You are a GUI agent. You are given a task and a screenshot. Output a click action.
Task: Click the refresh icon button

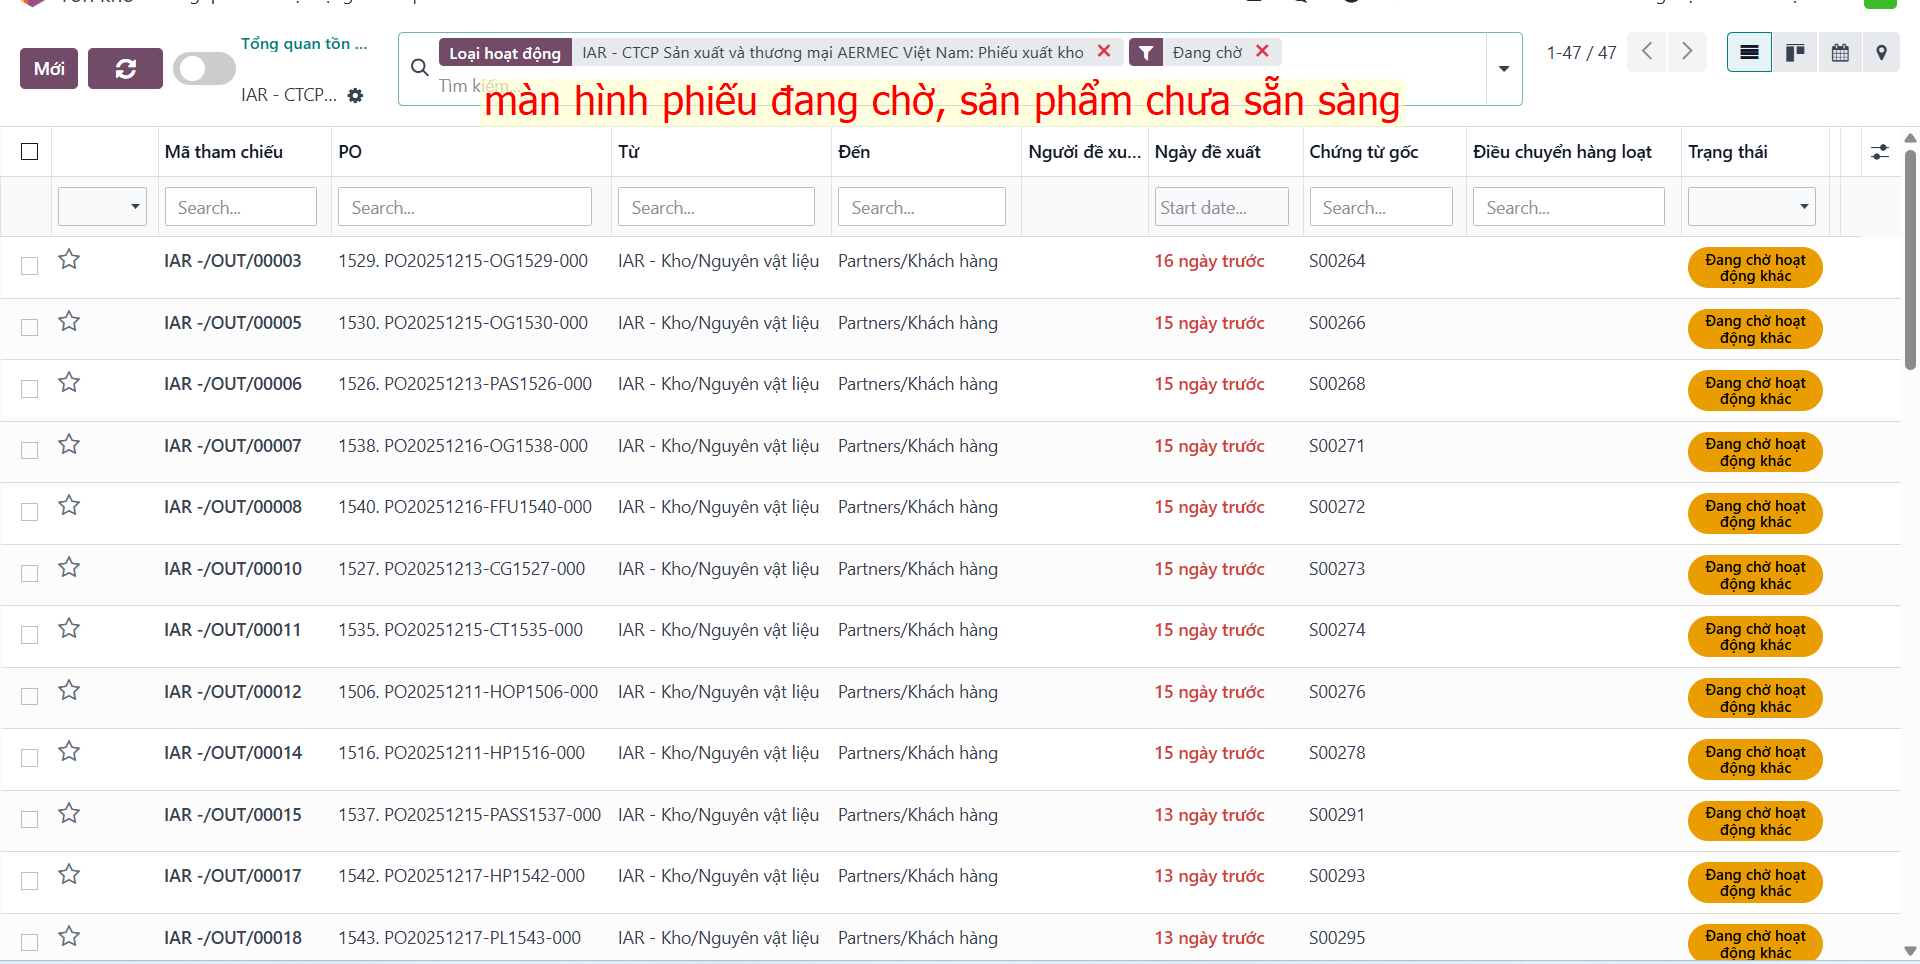click(x=125, y=69)
